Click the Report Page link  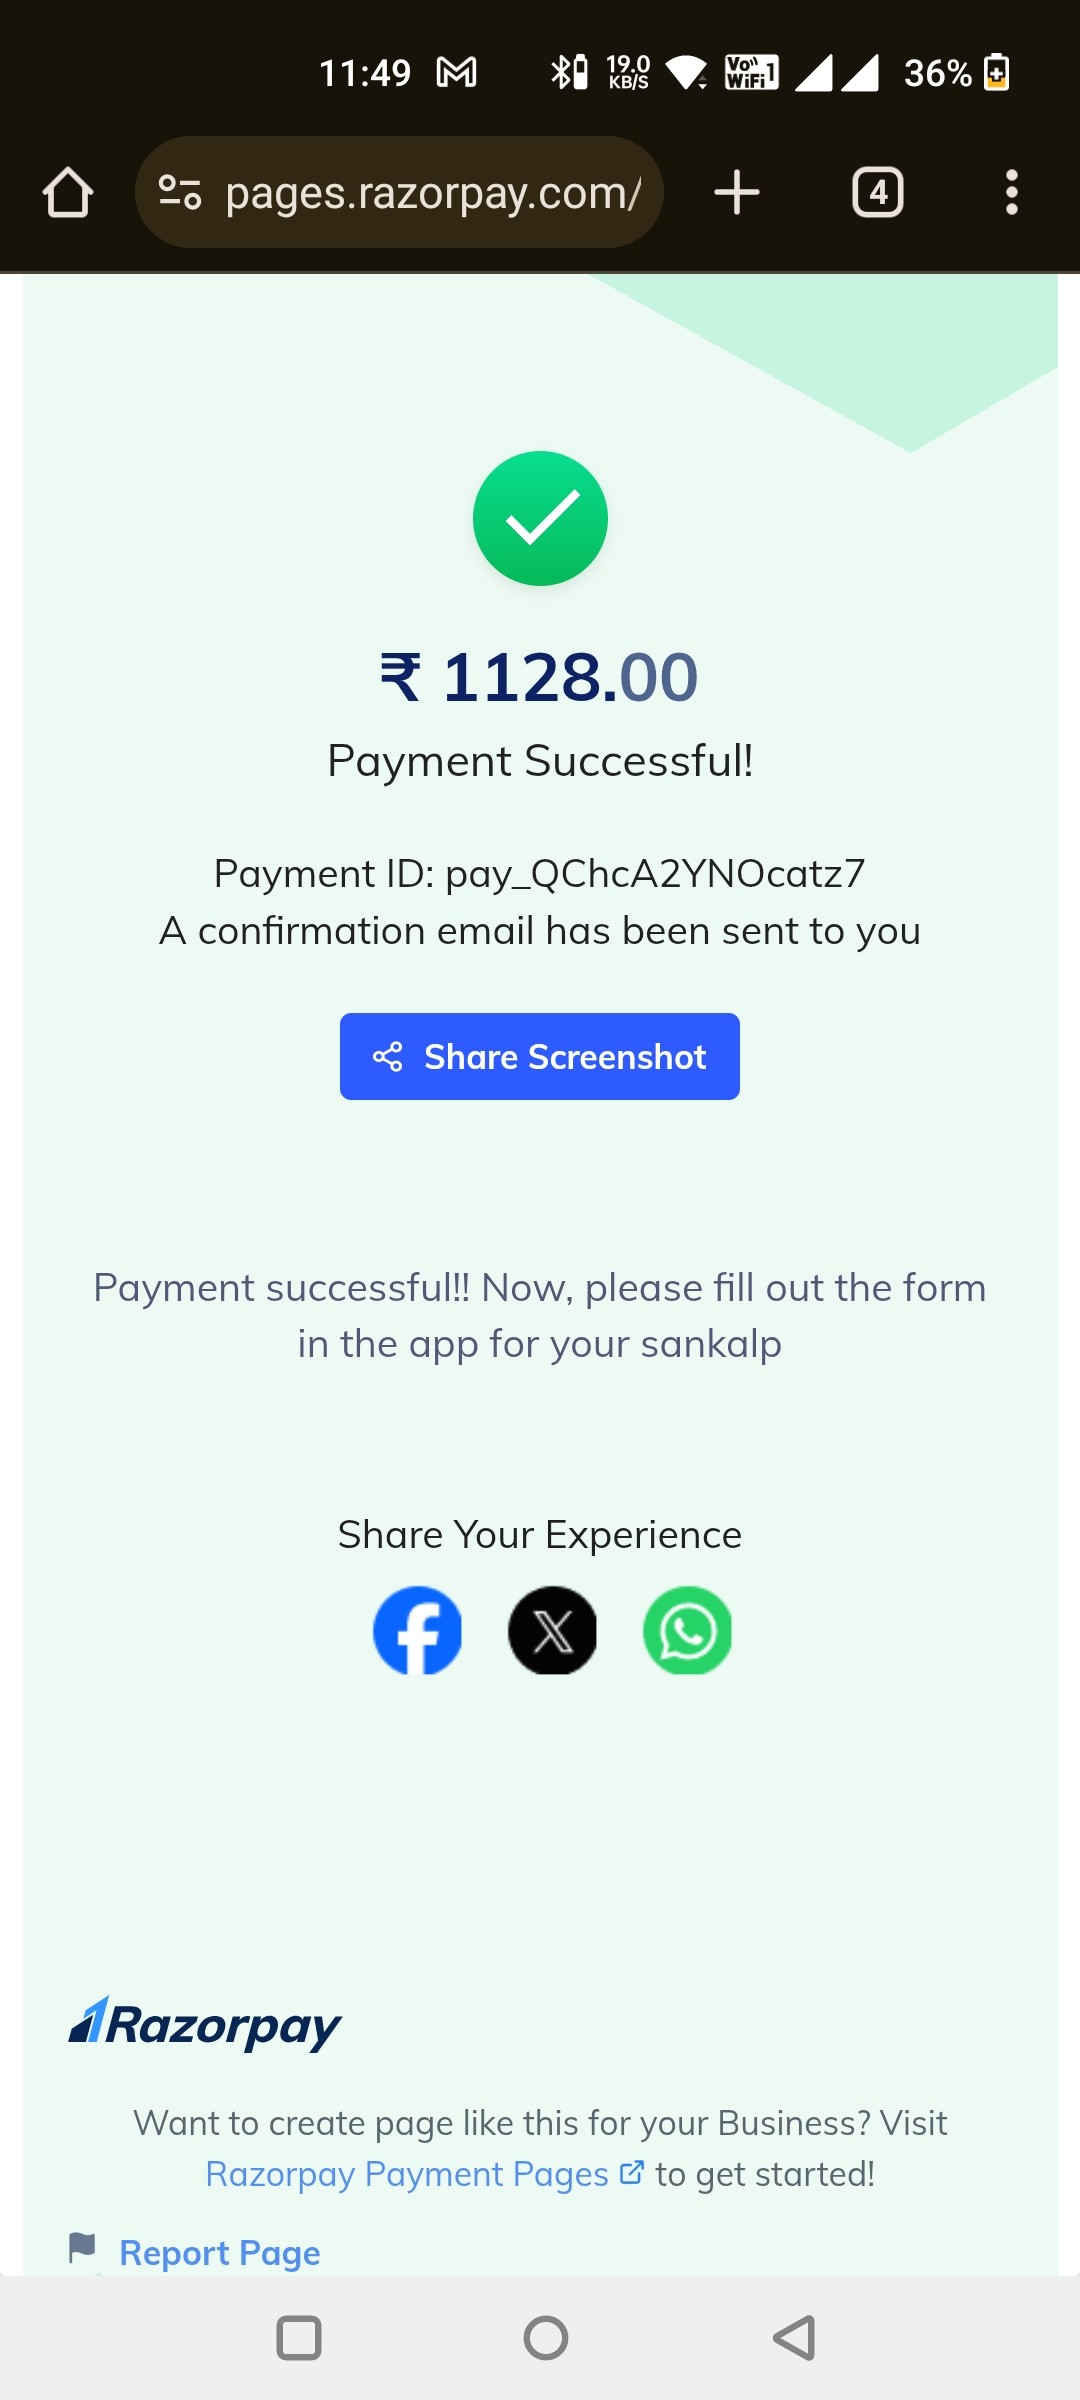tap(220, 2252)
